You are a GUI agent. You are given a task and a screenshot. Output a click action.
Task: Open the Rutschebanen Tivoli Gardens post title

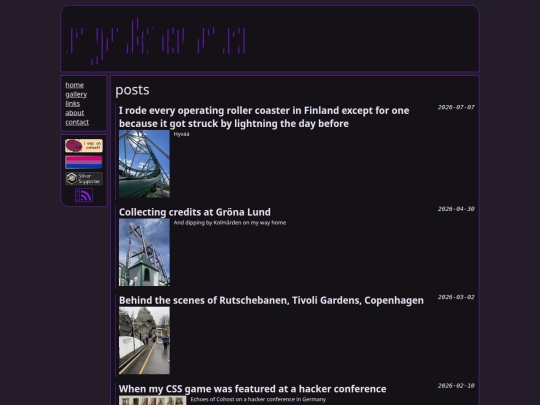[271, 301]
